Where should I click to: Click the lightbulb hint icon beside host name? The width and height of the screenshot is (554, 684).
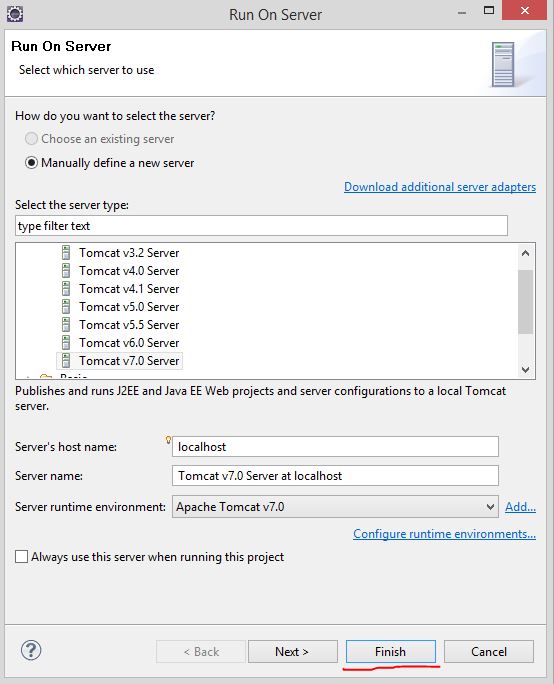point(168,440)
